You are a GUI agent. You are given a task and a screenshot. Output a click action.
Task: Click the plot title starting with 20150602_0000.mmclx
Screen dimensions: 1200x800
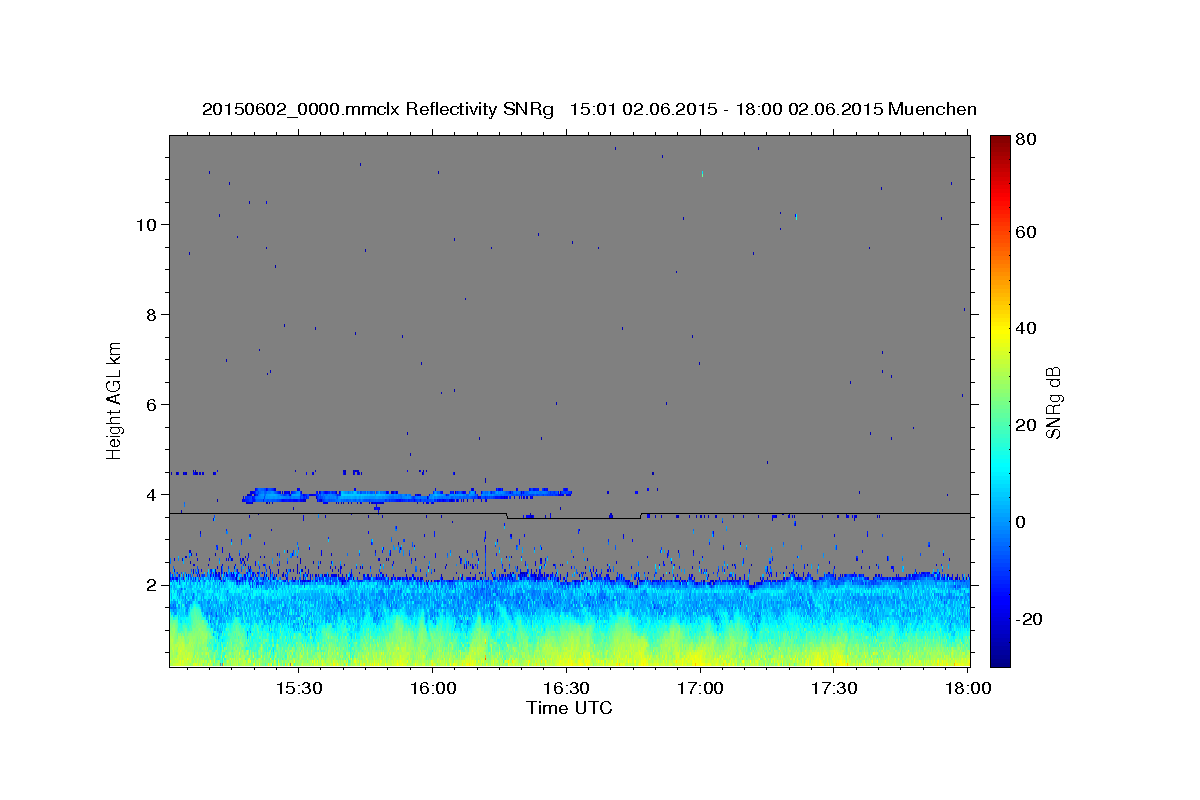tap(589, 110)
